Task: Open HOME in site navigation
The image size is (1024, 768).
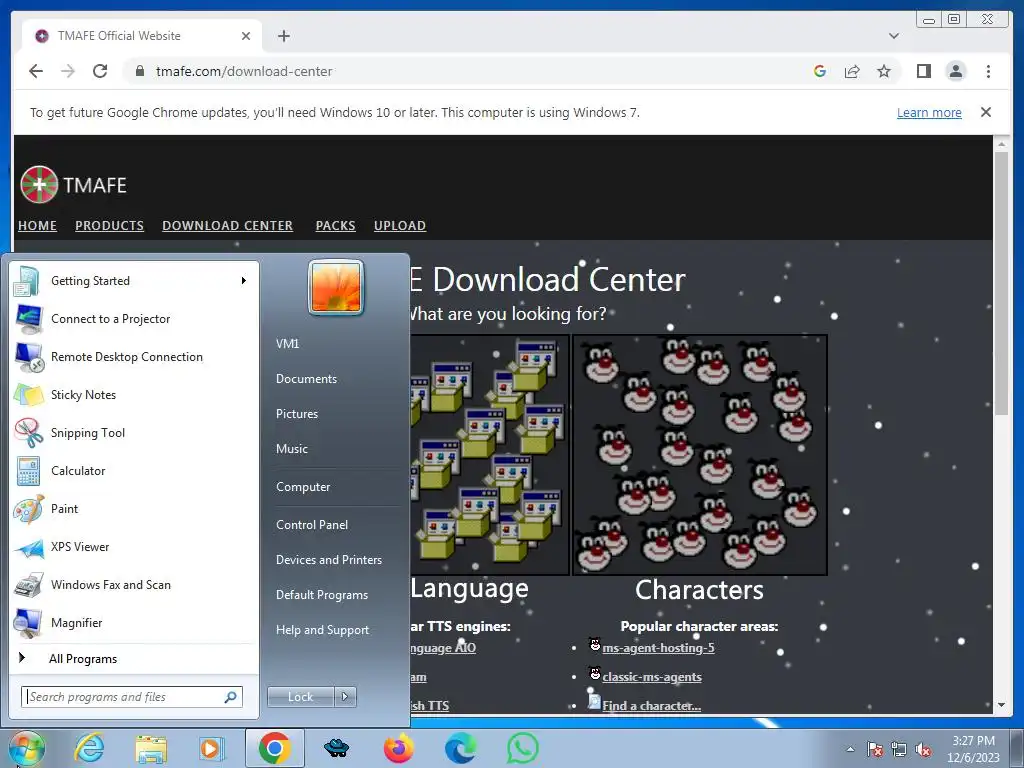Action: (x=37, y=225)
